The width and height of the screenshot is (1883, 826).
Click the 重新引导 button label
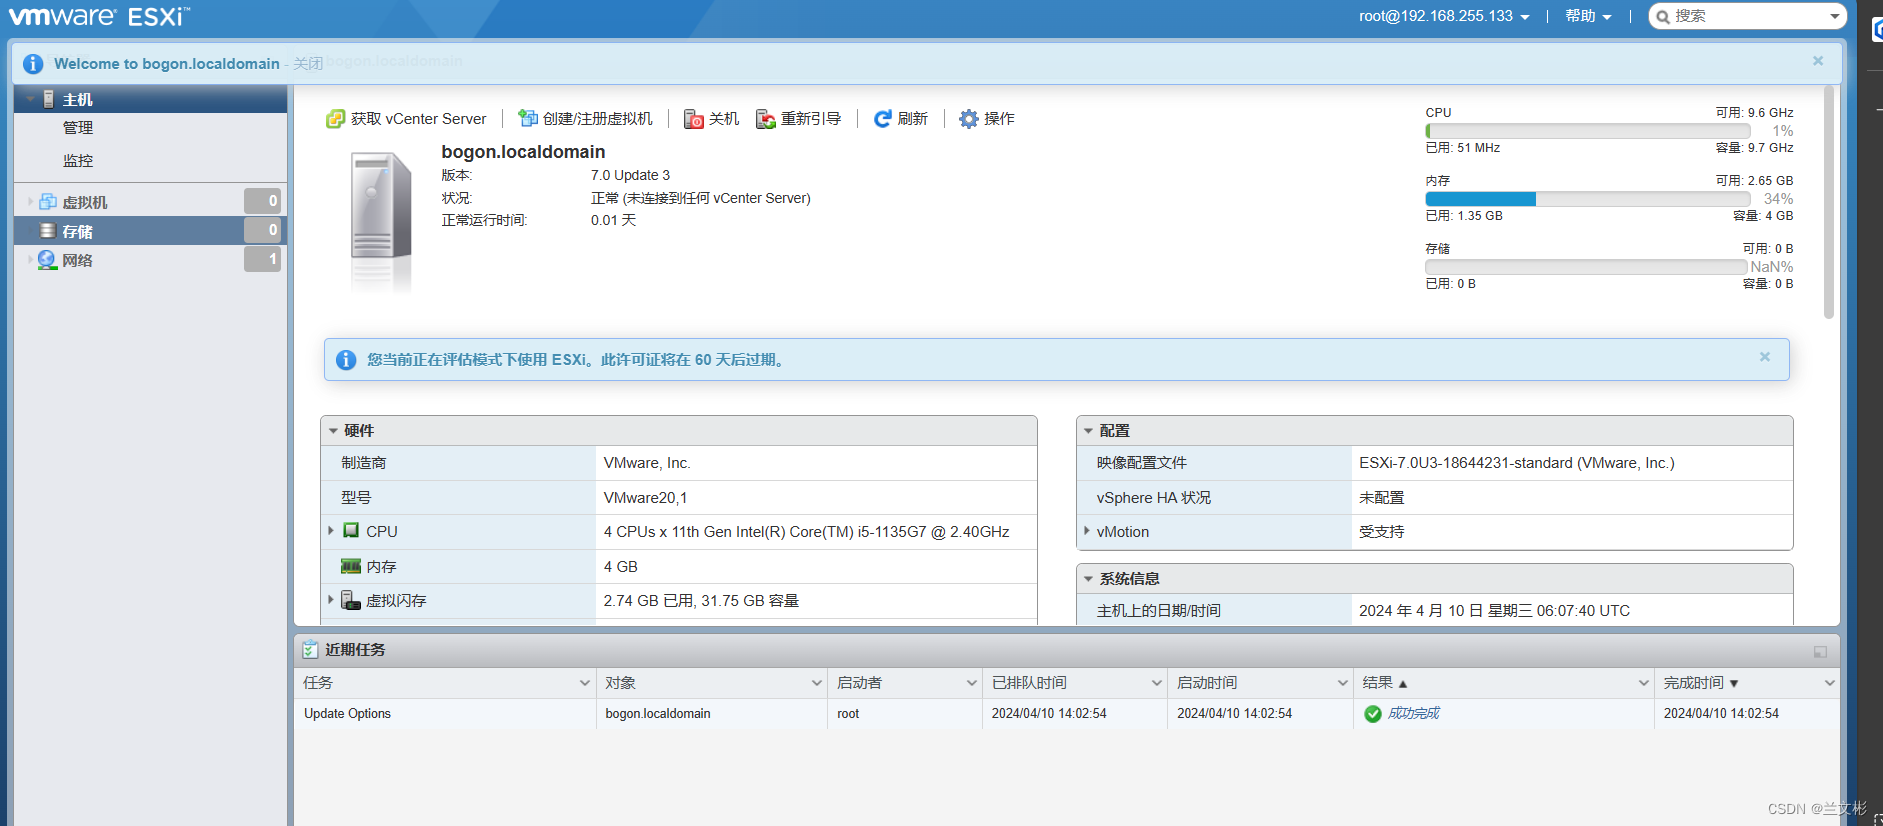(811, 119)
